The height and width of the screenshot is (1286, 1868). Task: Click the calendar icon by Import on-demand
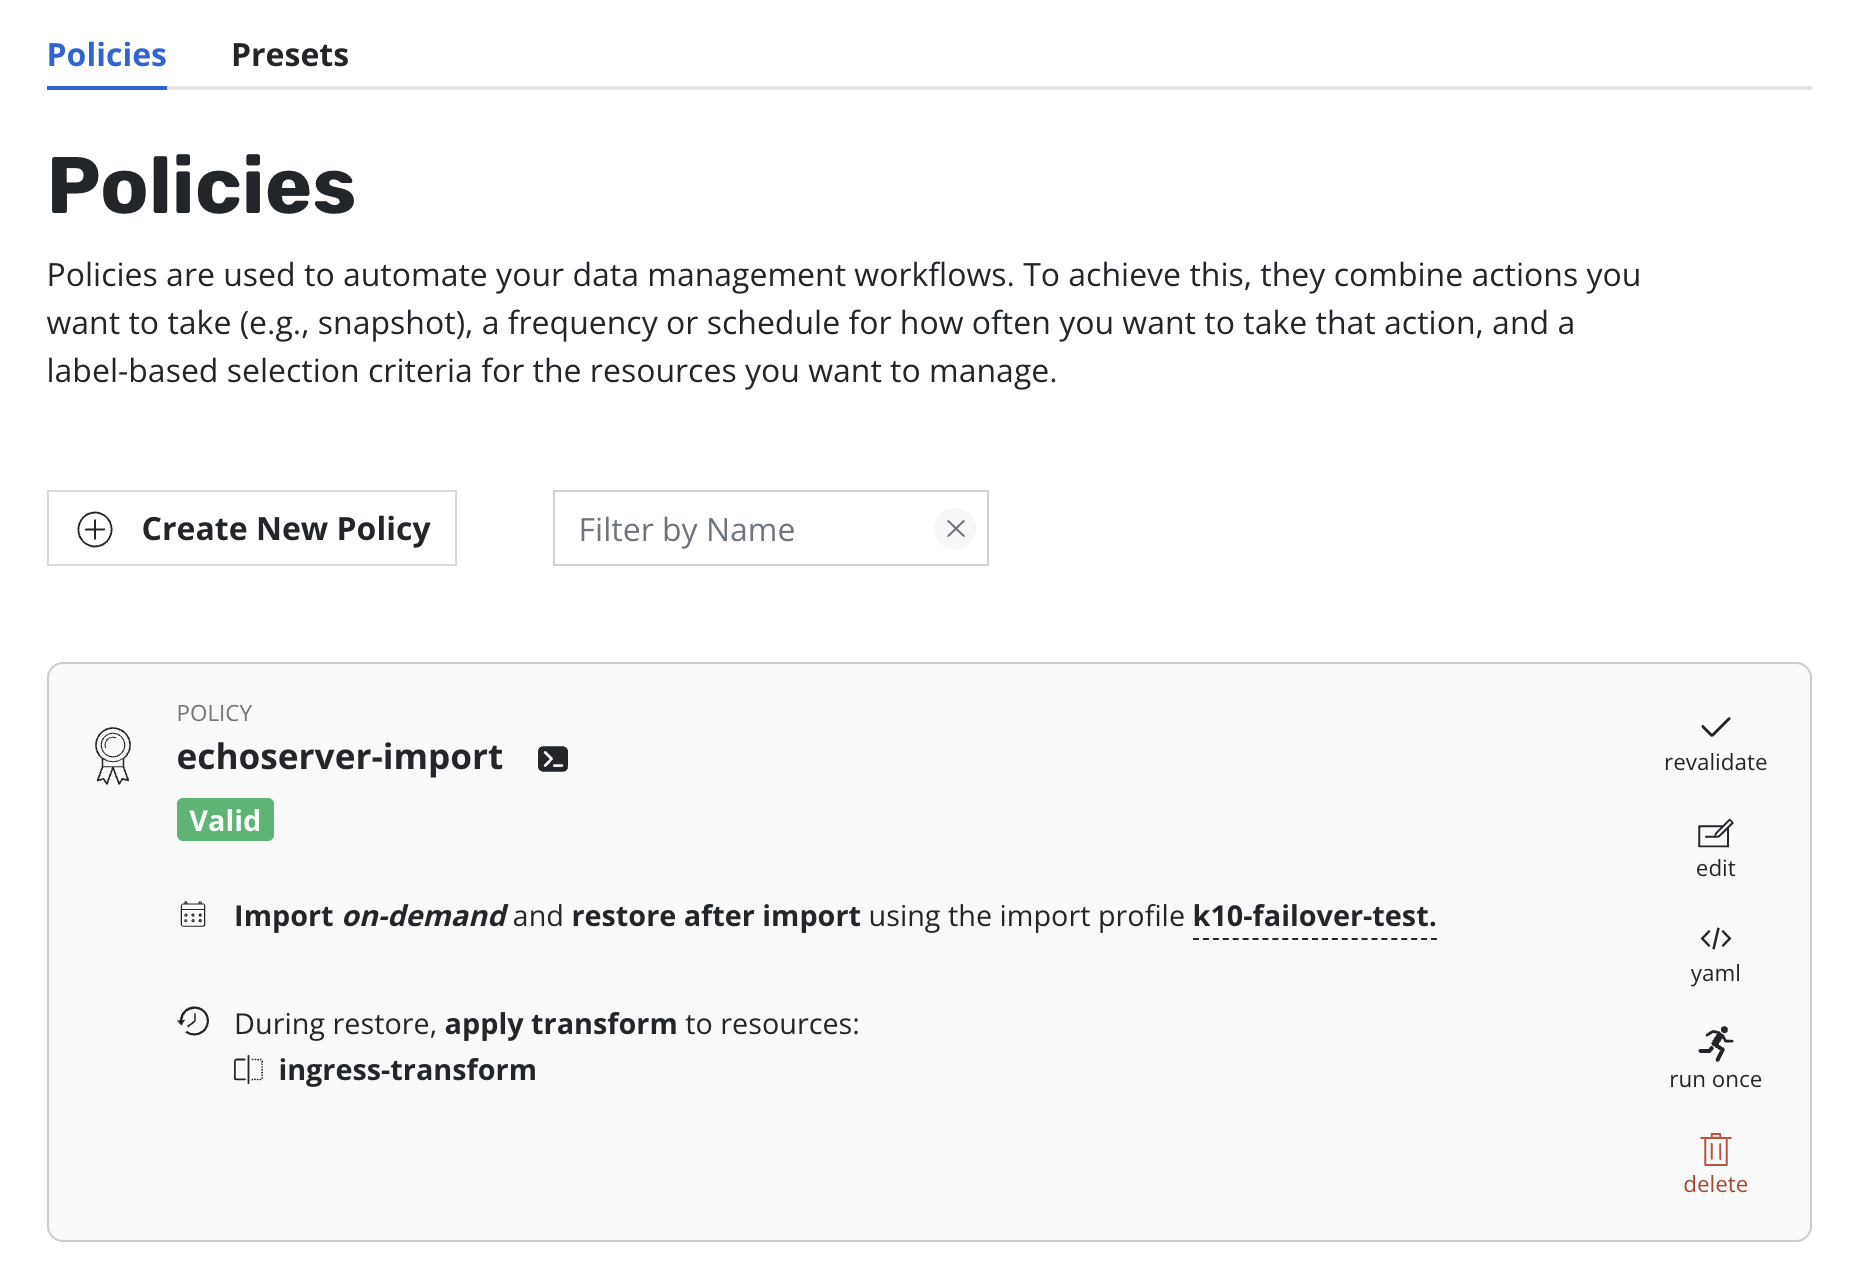(x=193, y=915)
